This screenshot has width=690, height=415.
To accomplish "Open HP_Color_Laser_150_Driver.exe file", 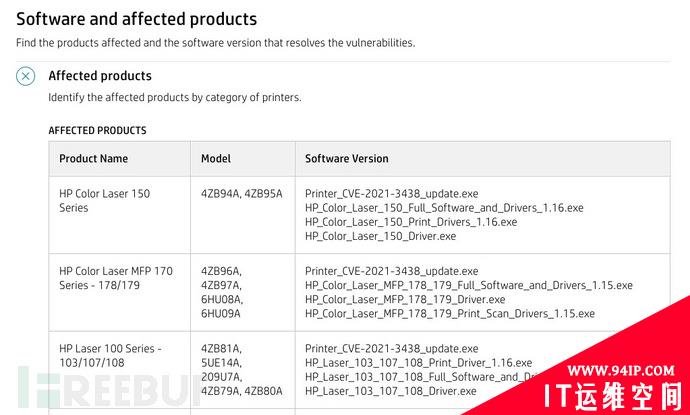I will coord(380,236).
